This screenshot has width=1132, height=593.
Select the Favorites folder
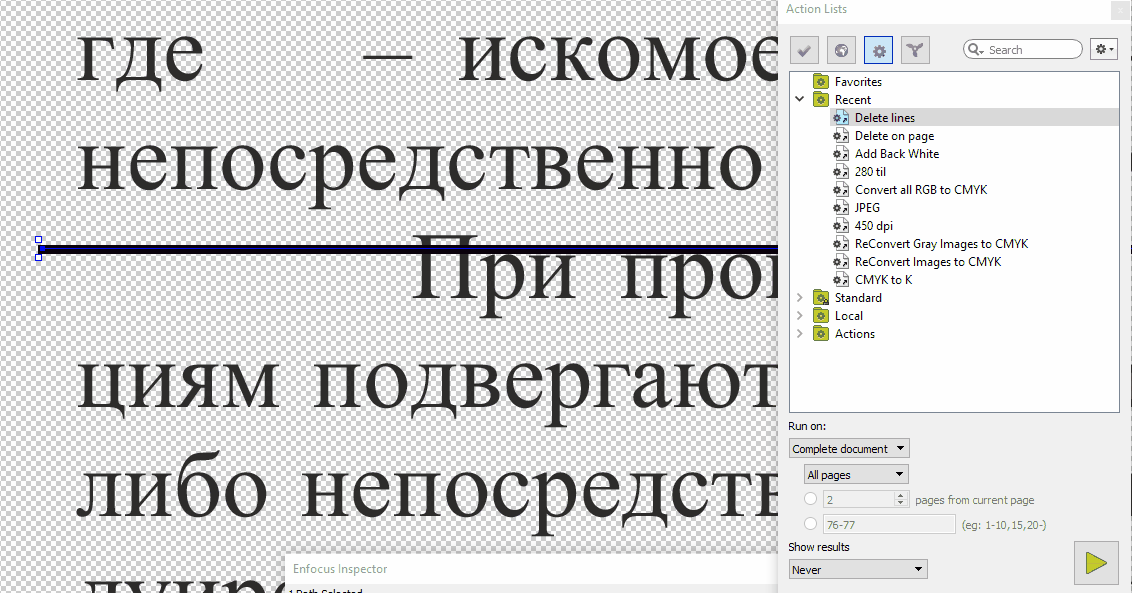coord(858,82)
